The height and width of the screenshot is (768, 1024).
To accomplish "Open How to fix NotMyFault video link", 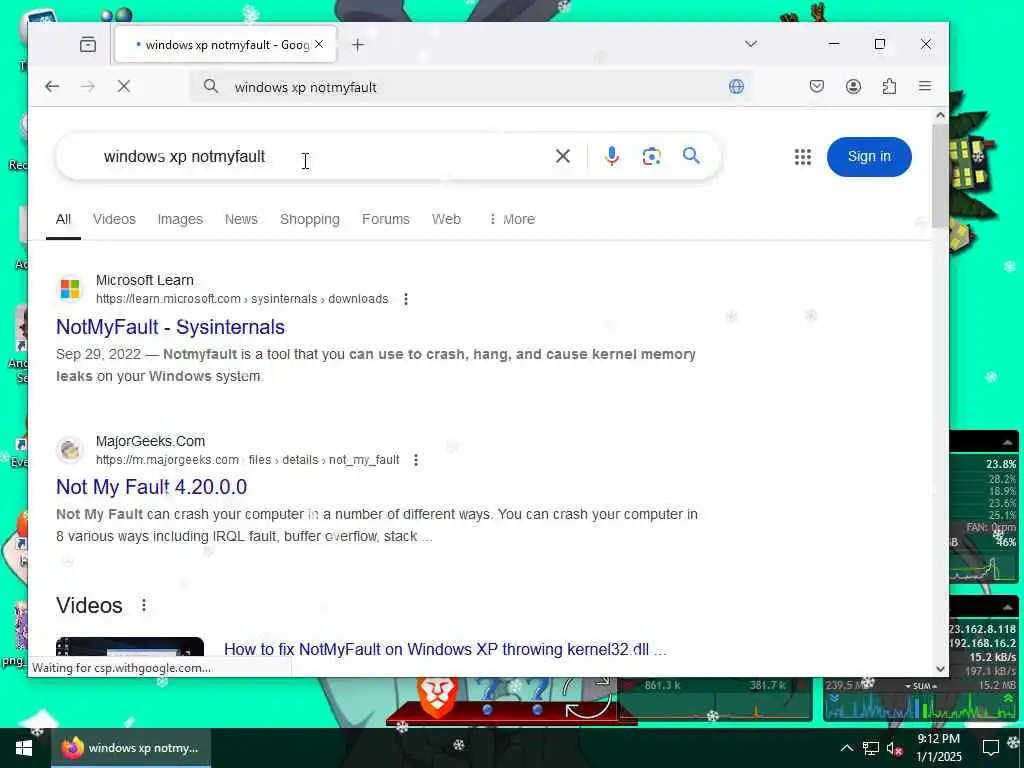I will coord(445,650).
